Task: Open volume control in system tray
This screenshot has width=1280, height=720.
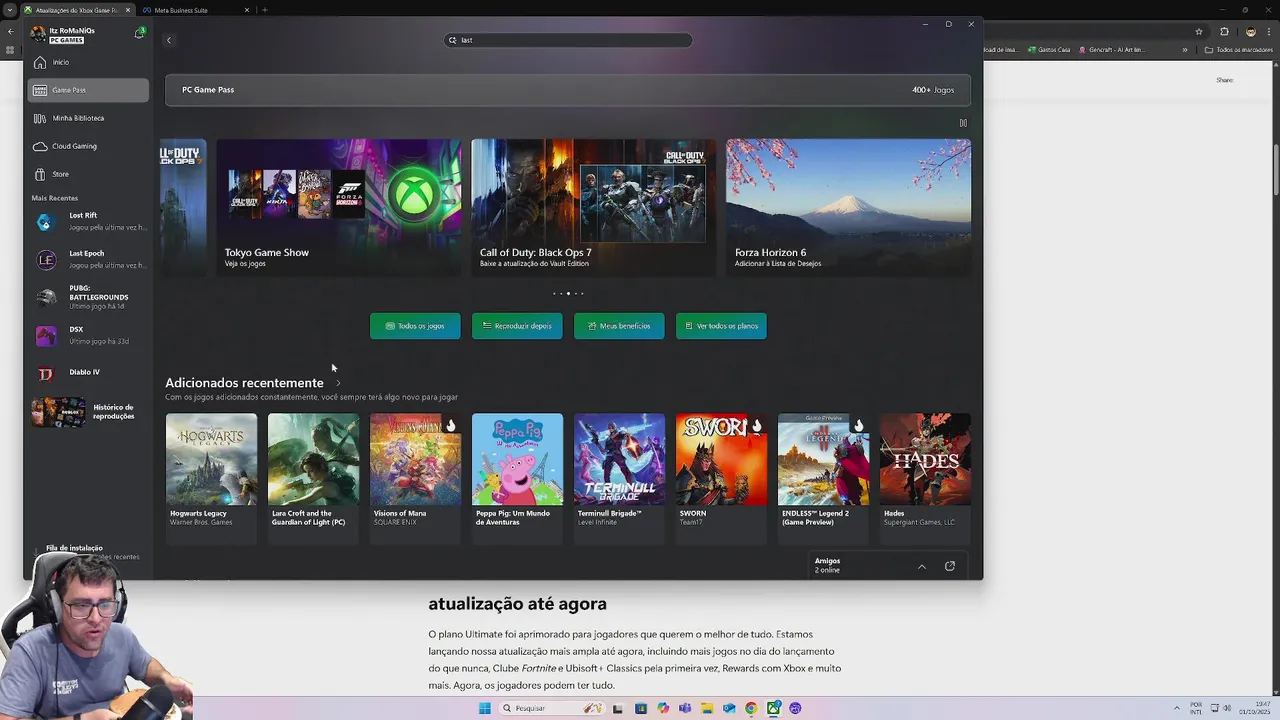Action: [1228, 708]
